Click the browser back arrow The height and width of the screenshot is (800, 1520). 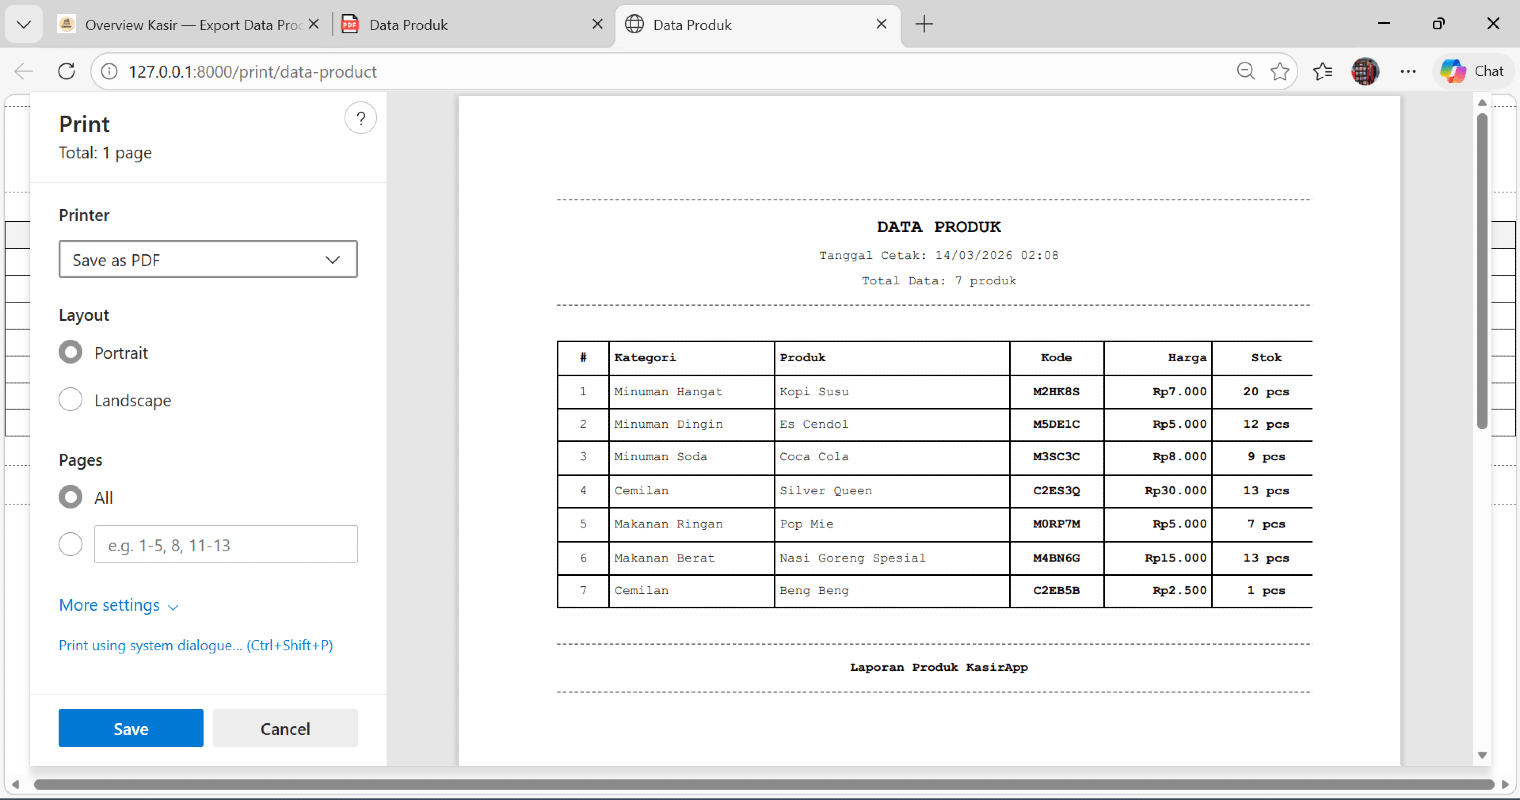(24, 71)
